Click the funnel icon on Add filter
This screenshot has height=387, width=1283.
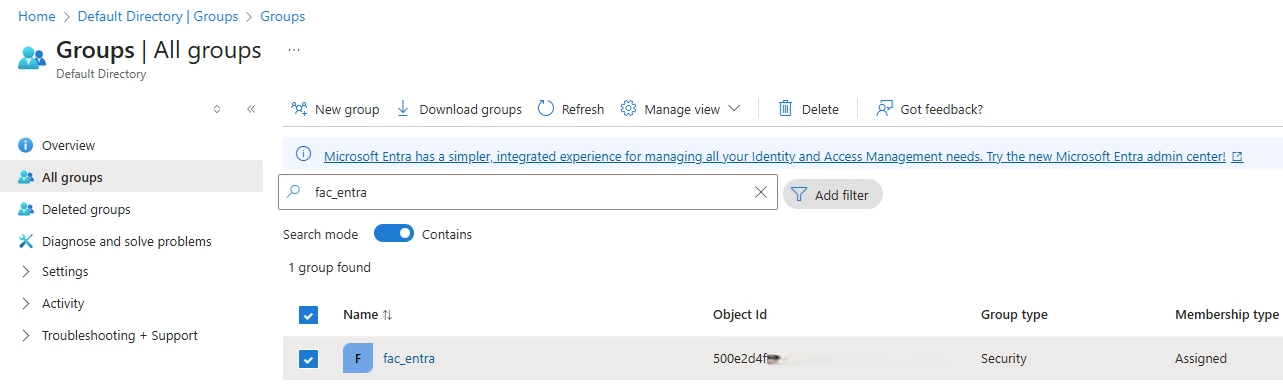(799, 194)
